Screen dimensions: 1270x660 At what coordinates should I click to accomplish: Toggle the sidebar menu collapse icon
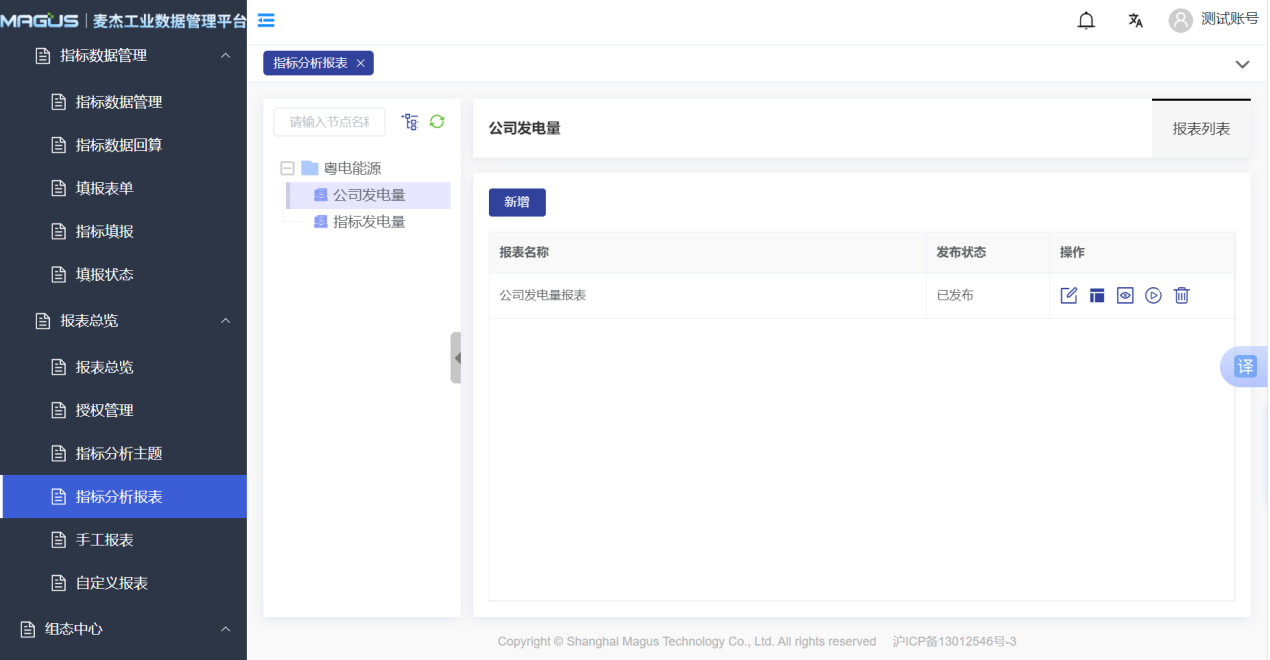(x=266, y=20)
